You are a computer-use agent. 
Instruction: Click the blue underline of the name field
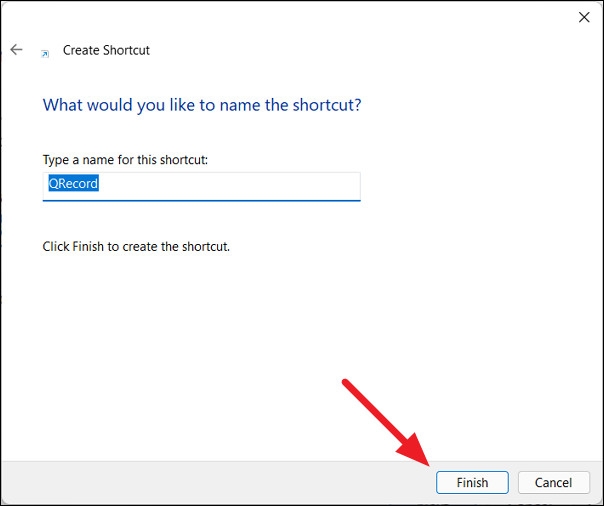pos(201,200)
